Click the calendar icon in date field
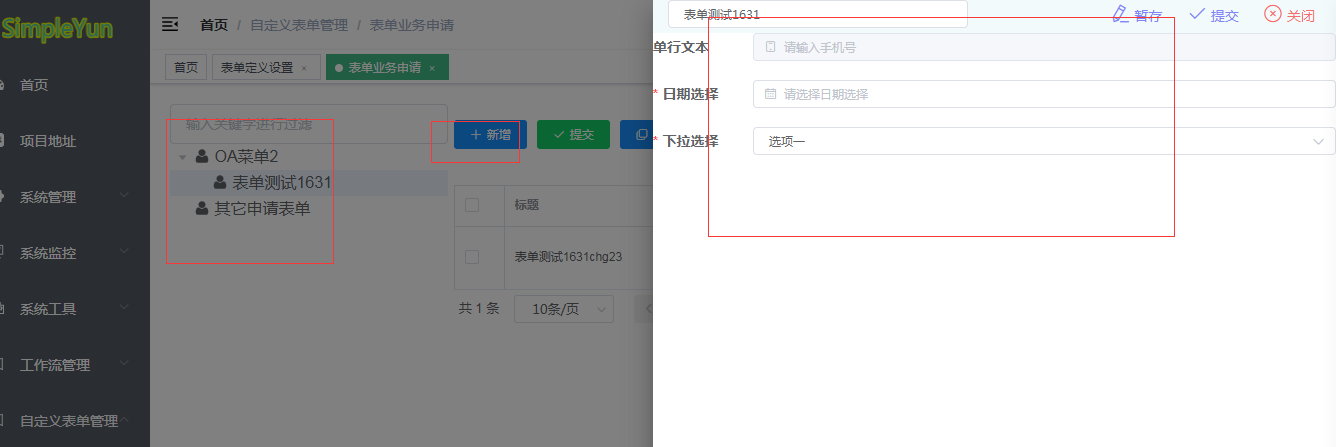Viewport: 1336px width, 447px height. 770,94
